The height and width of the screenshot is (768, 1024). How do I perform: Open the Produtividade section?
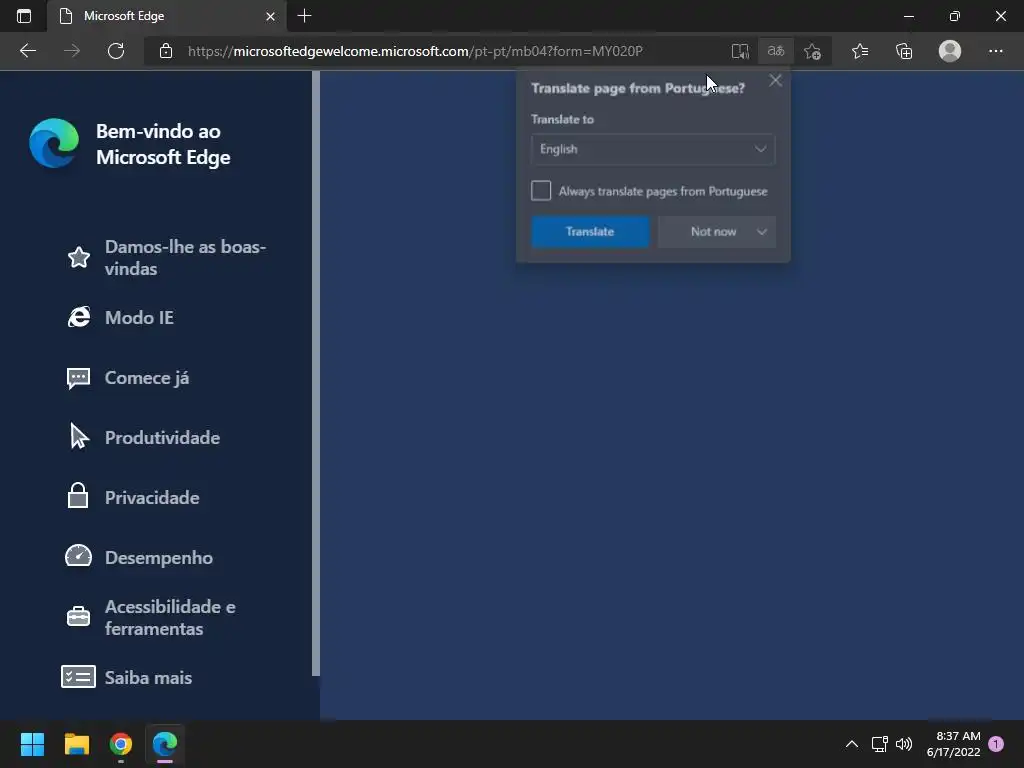(162, 438)
